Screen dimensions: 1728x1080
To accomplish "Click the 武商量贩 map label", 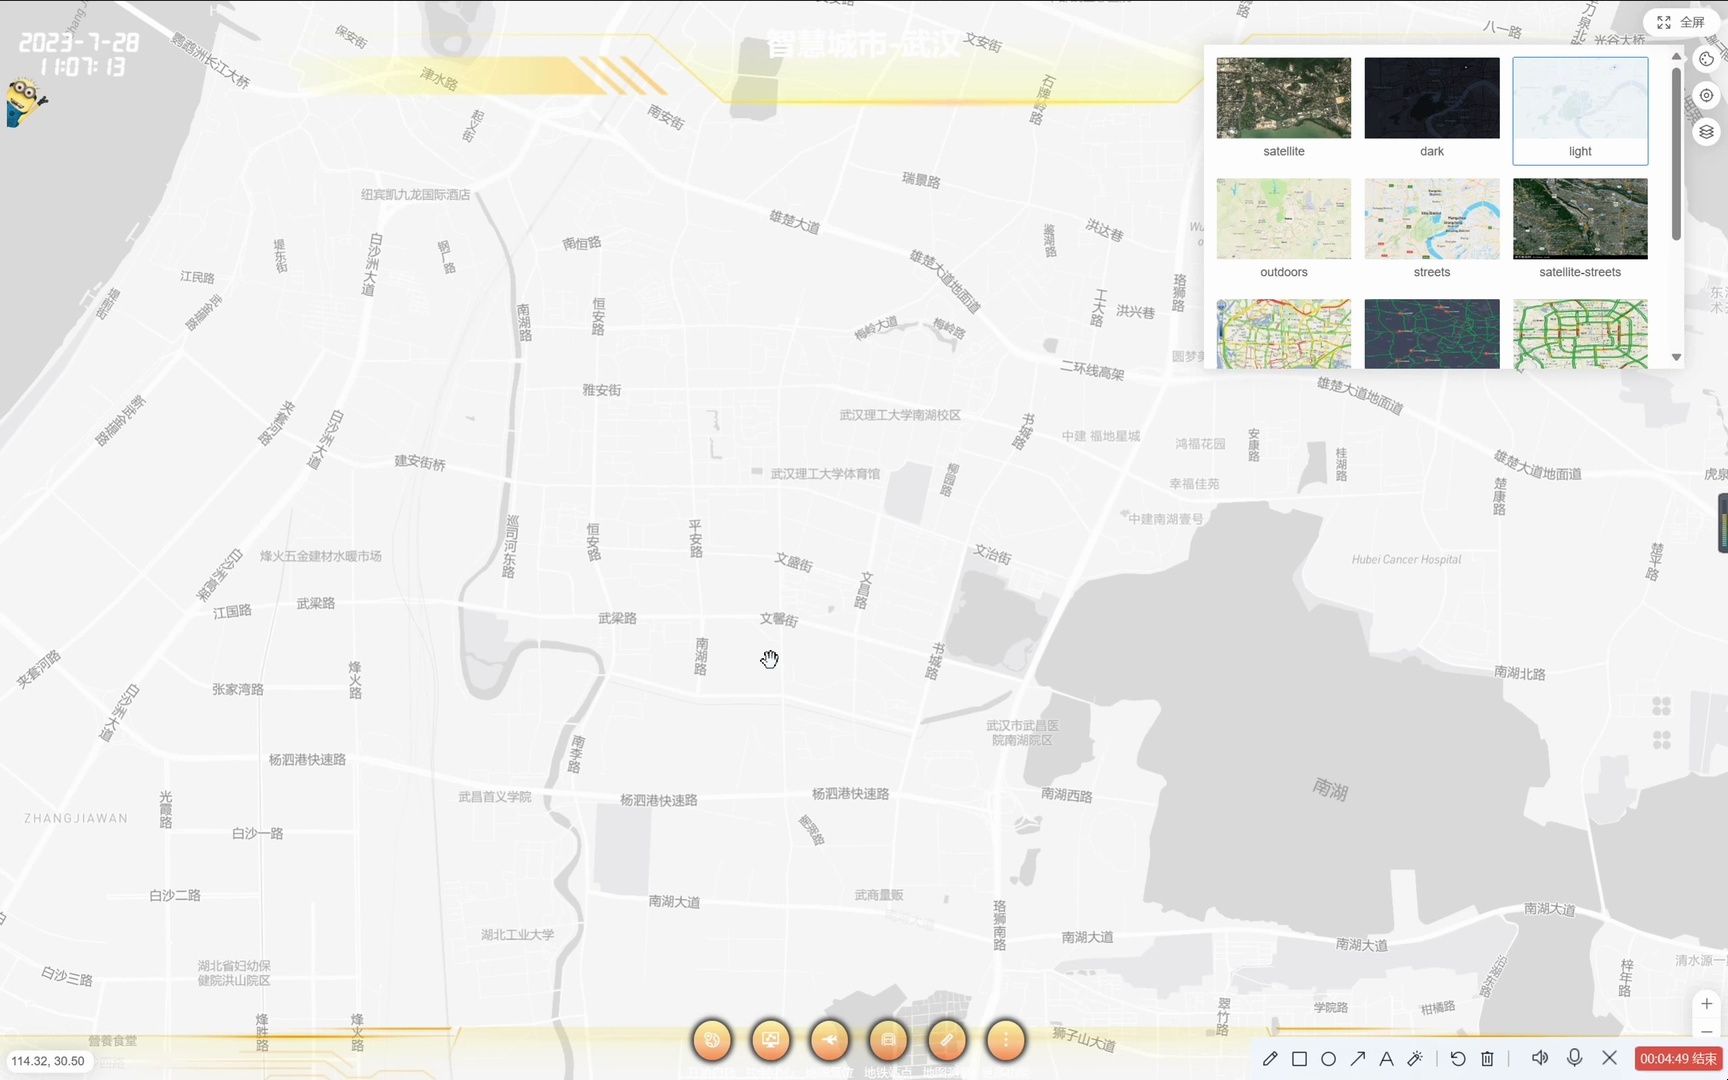I will 879,895.
